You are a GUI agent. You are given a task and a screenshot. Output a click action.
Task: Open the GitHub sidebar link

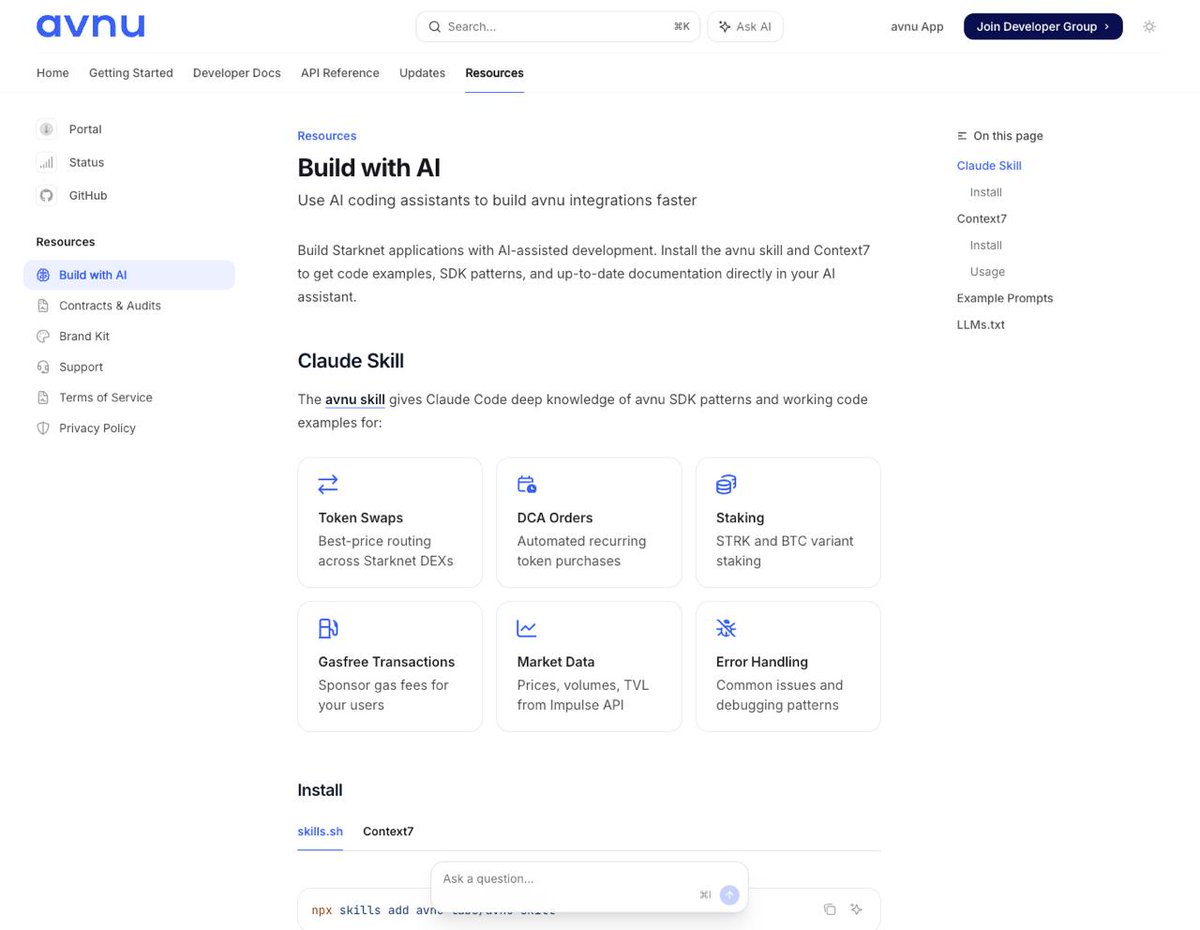click(x=88, y=195)
